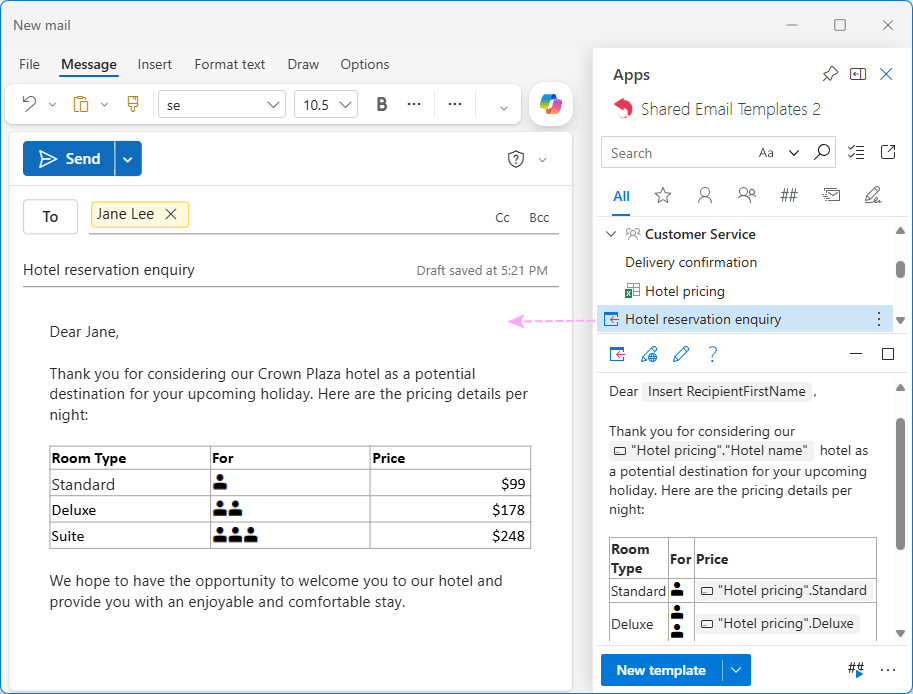This screenshot has height=694, width=913.
Task: Click the To button
Action: pyautogui.click(x=50, y=217)
